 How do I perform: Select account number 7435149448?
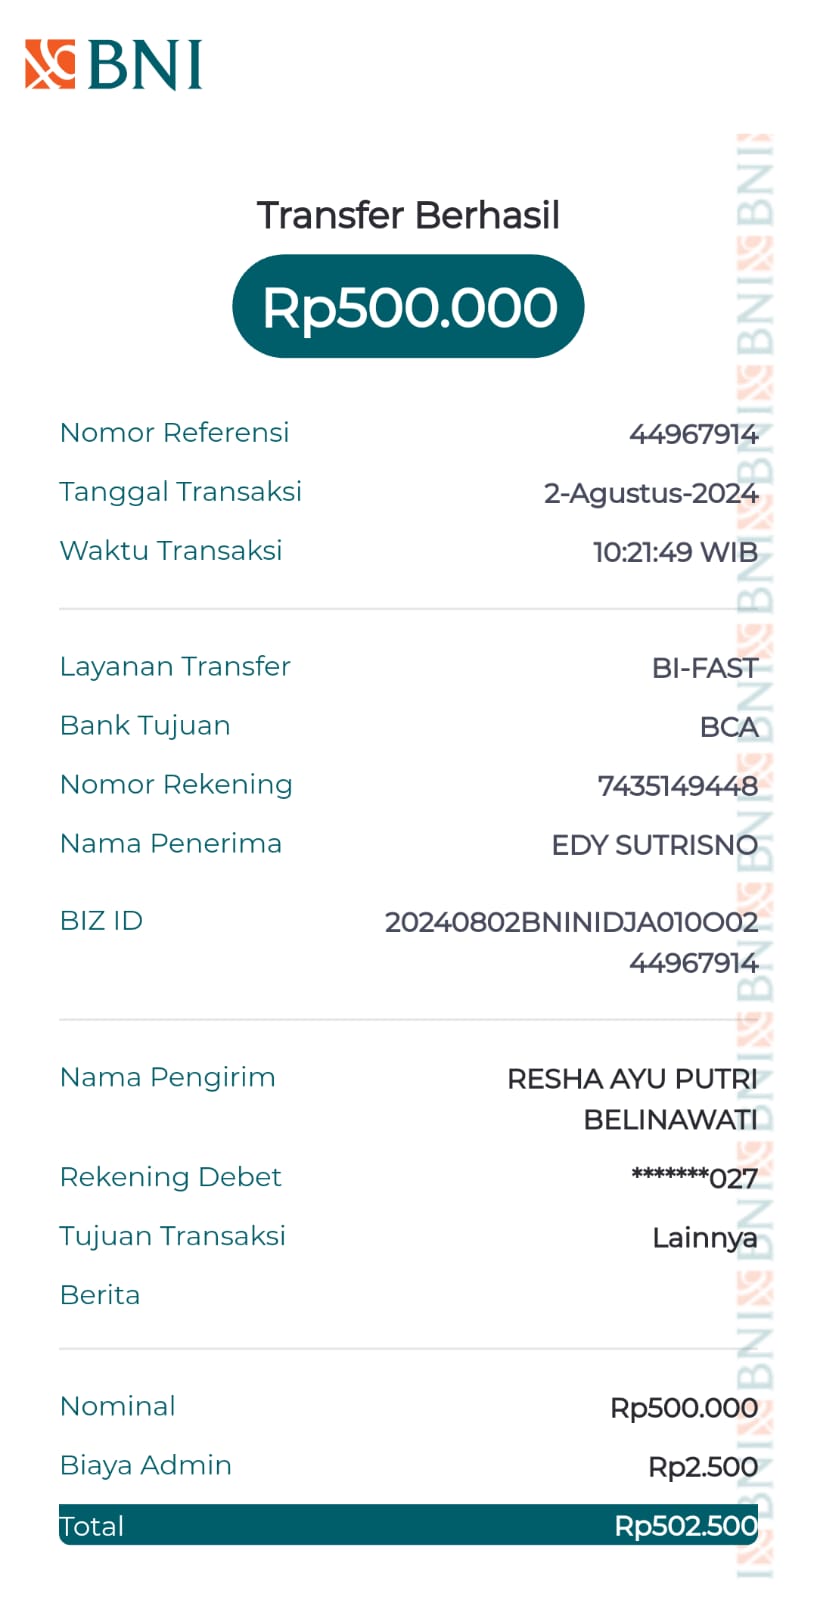coord(677,786)
